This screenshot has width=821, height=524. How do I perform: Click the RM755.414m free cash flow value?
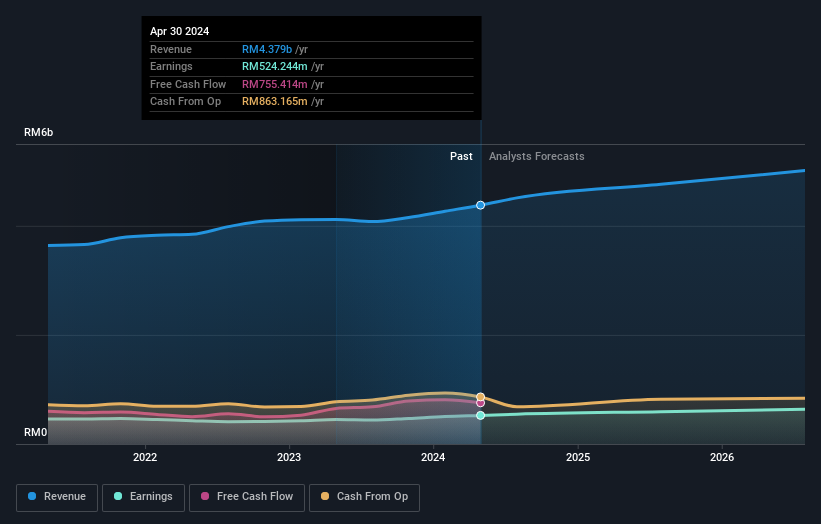point(275,84)
